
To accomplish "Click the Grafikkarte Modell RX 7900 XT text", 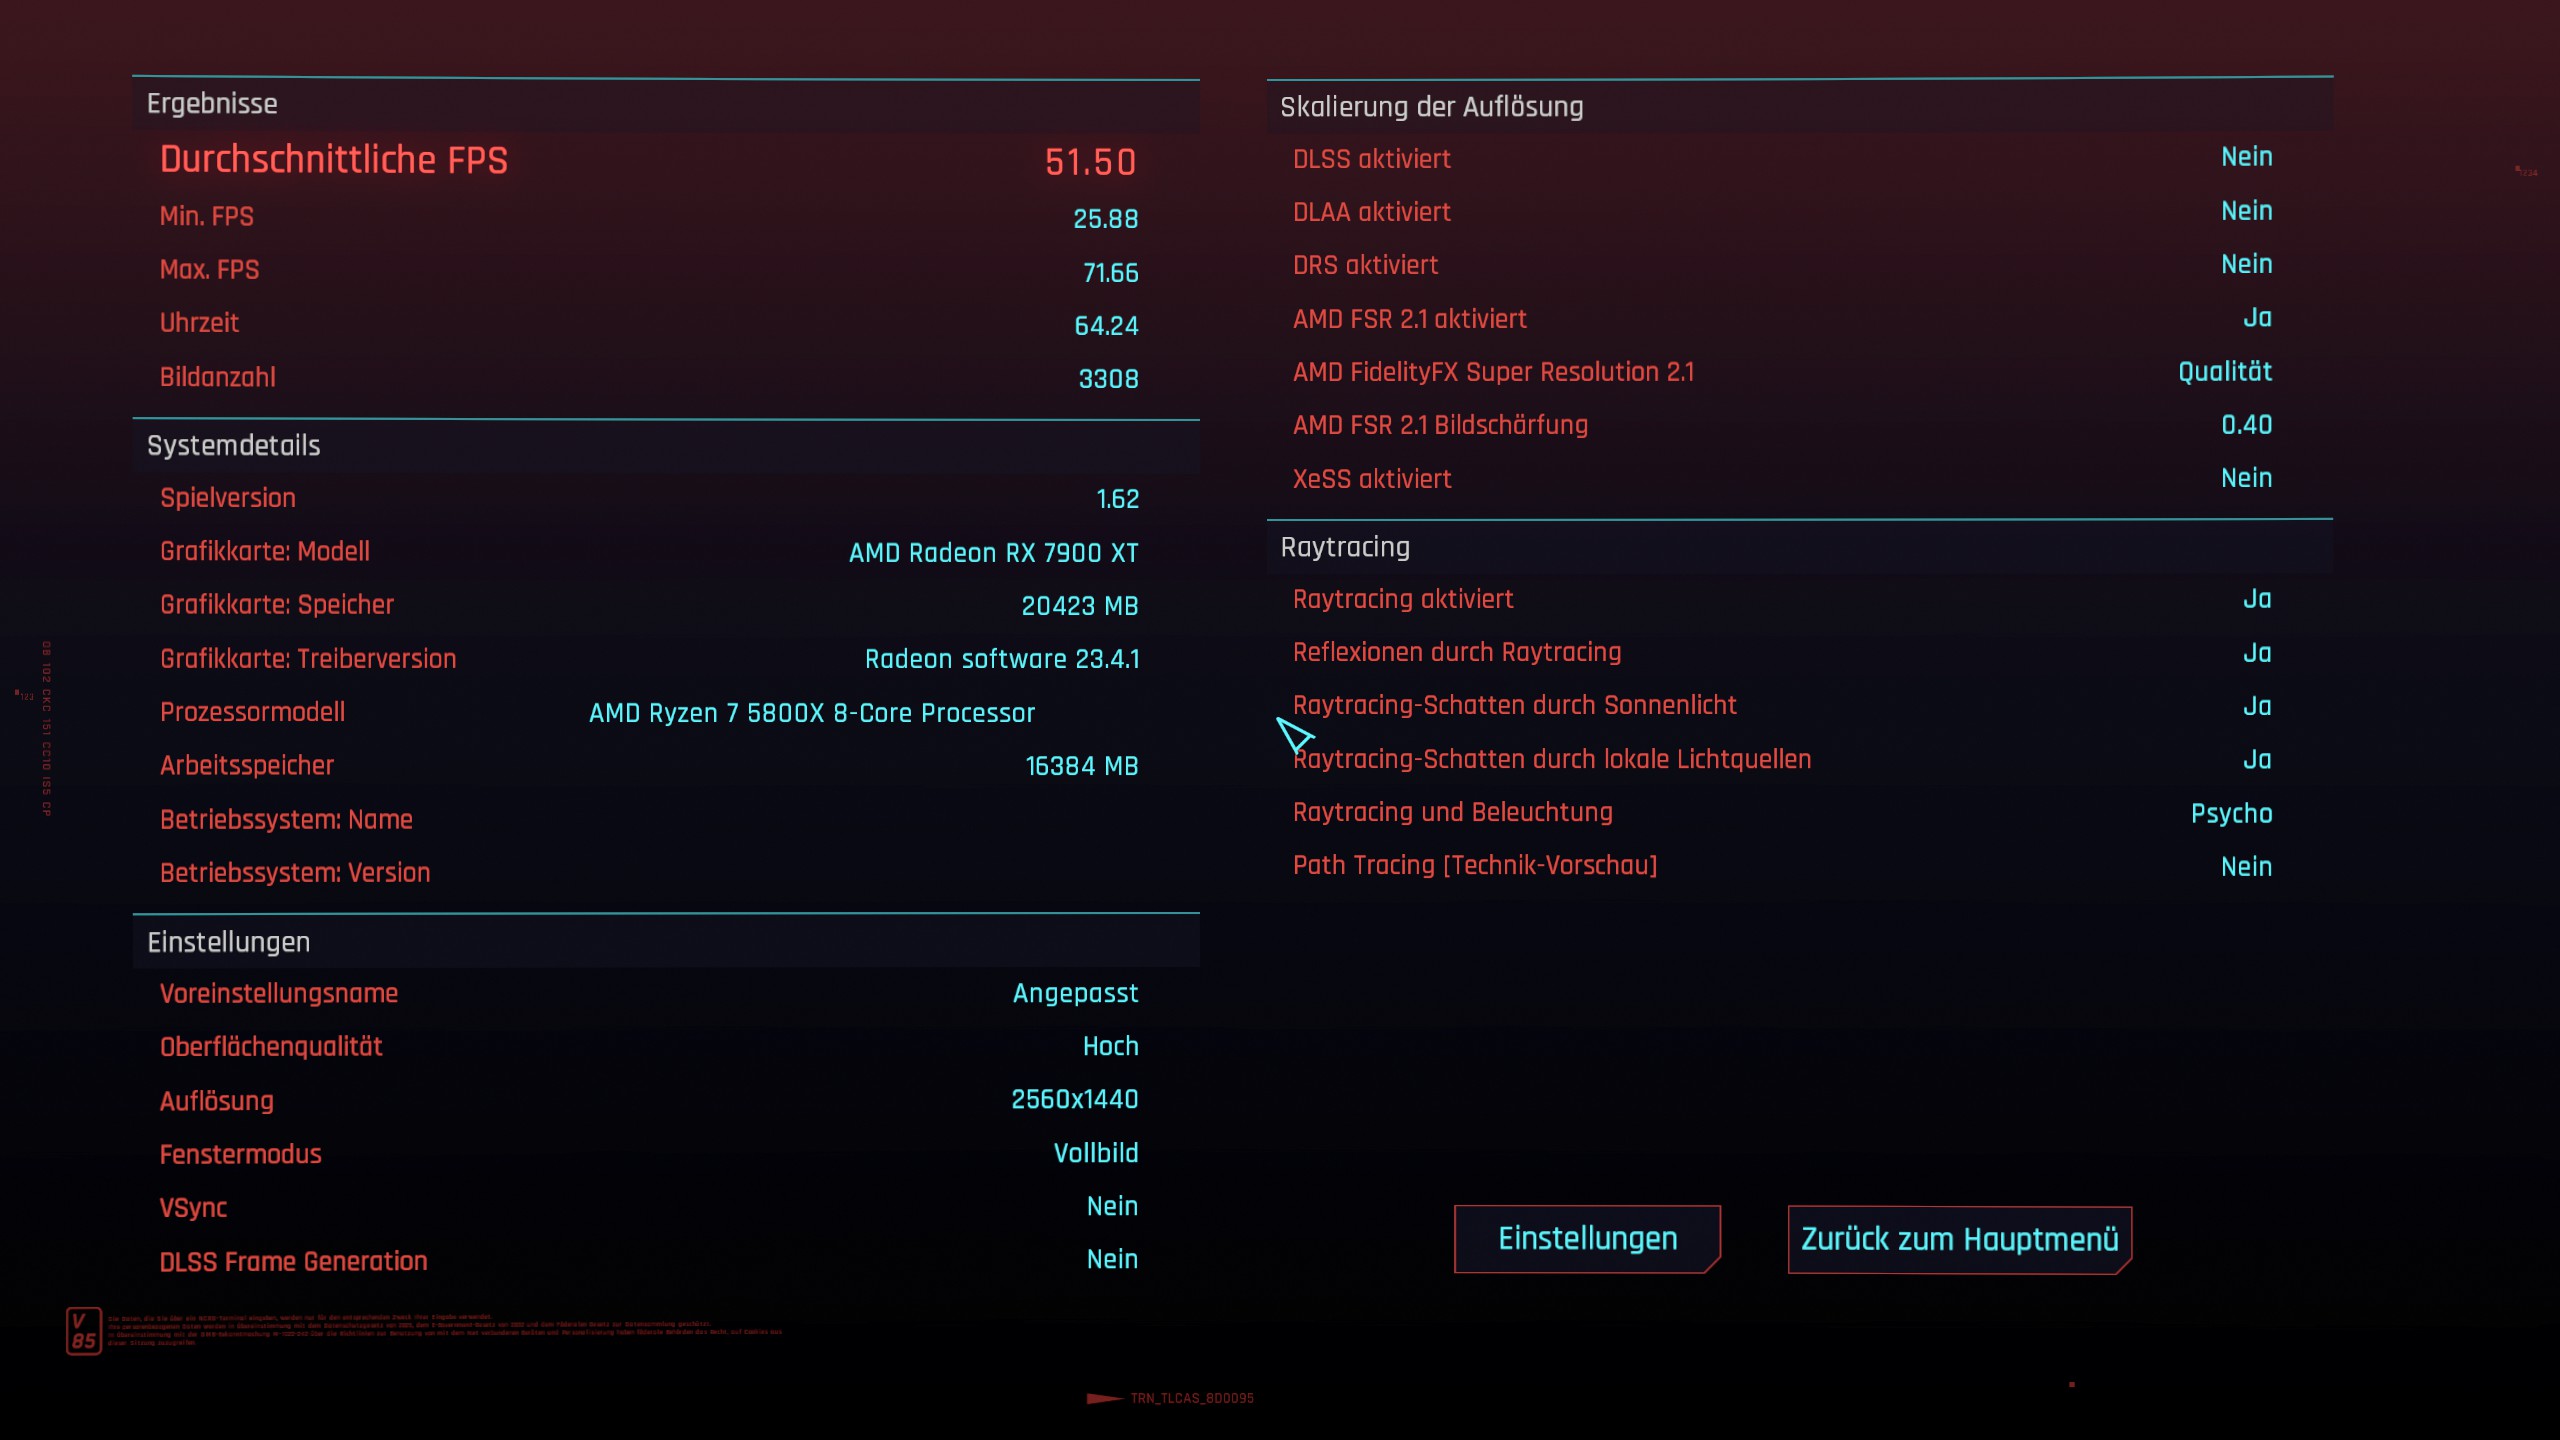I will pyautogui.click(x=993, y=553).
